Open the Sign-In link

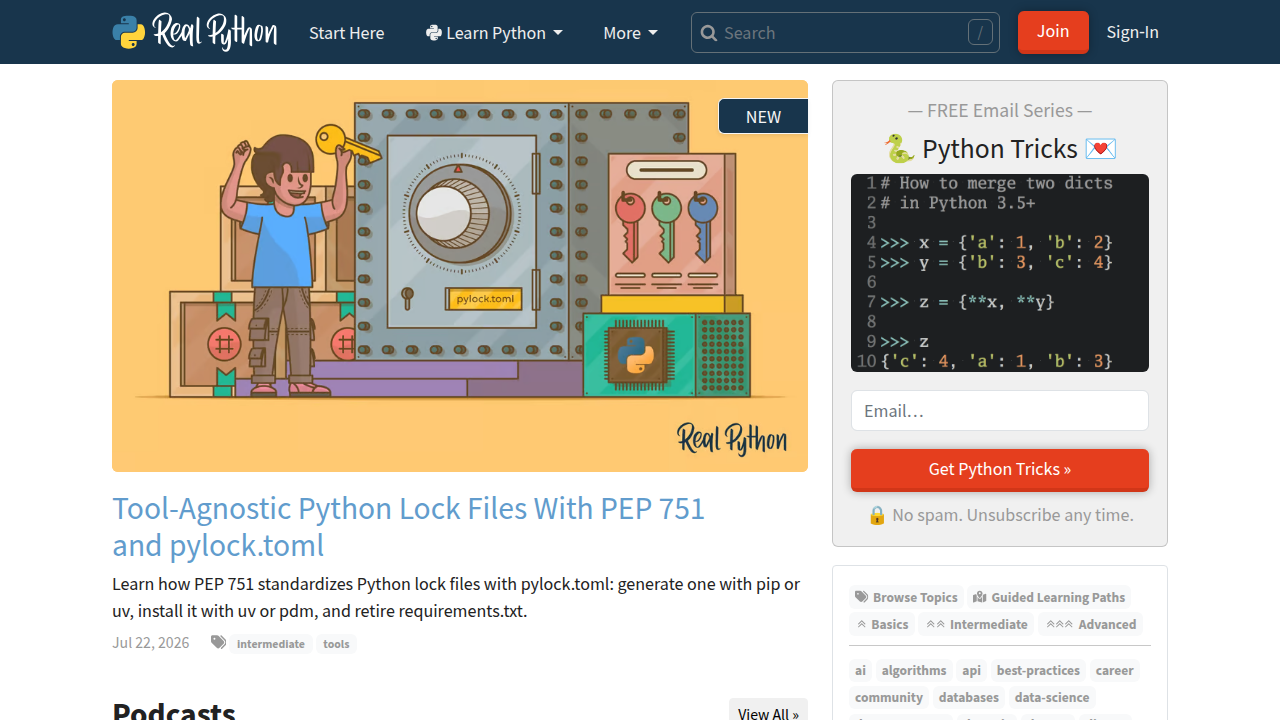[x=1132, y=33]
